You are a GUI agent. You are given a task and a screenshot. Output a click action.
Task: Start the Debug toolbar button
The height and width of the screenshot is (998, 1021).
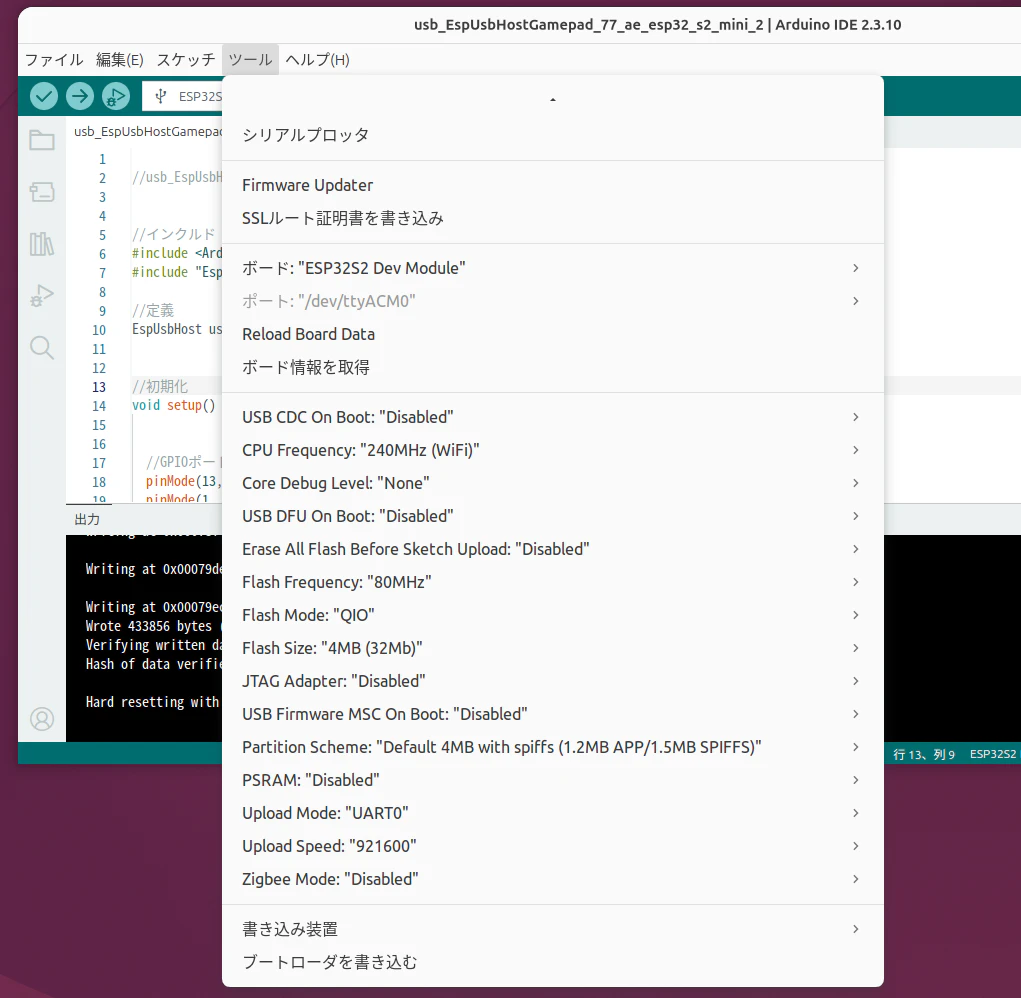pyautogui.click(x=115, y=96)
